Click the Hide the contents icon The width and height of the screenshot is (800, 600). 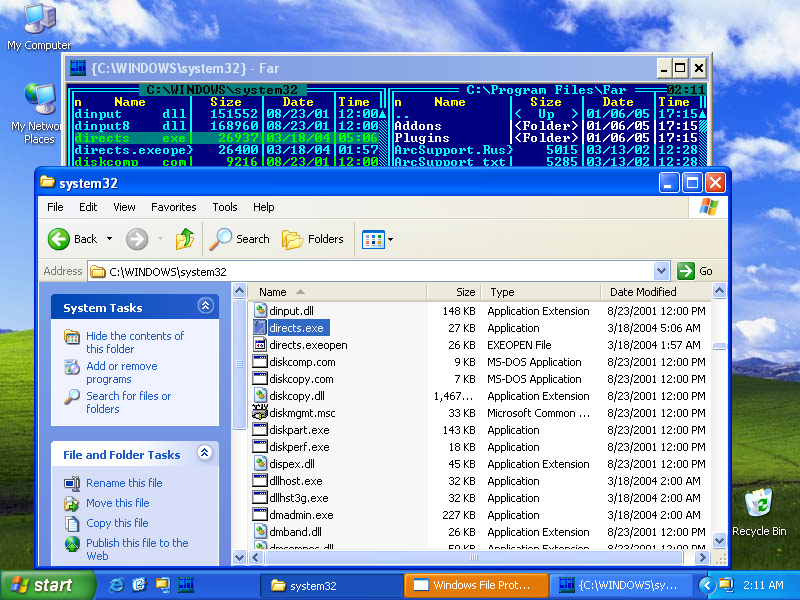click(x=72, y=337)
